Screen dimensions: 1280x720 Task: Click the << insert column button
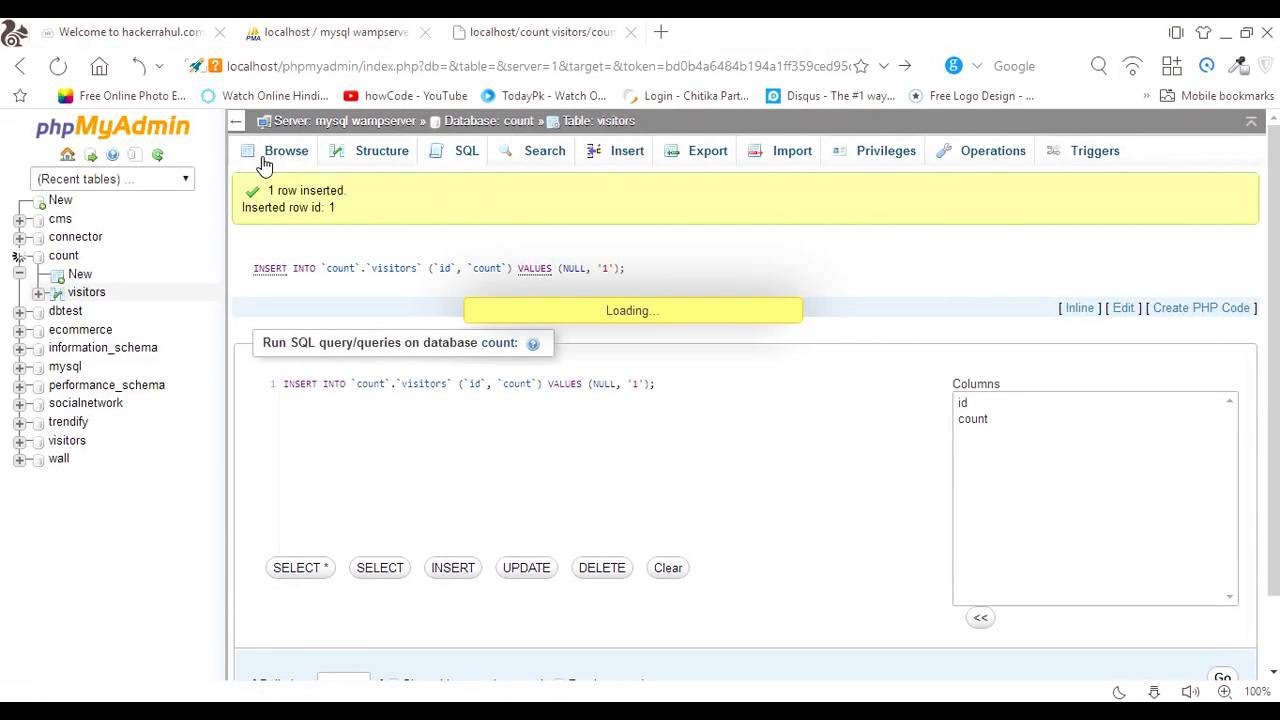[980, 618]
